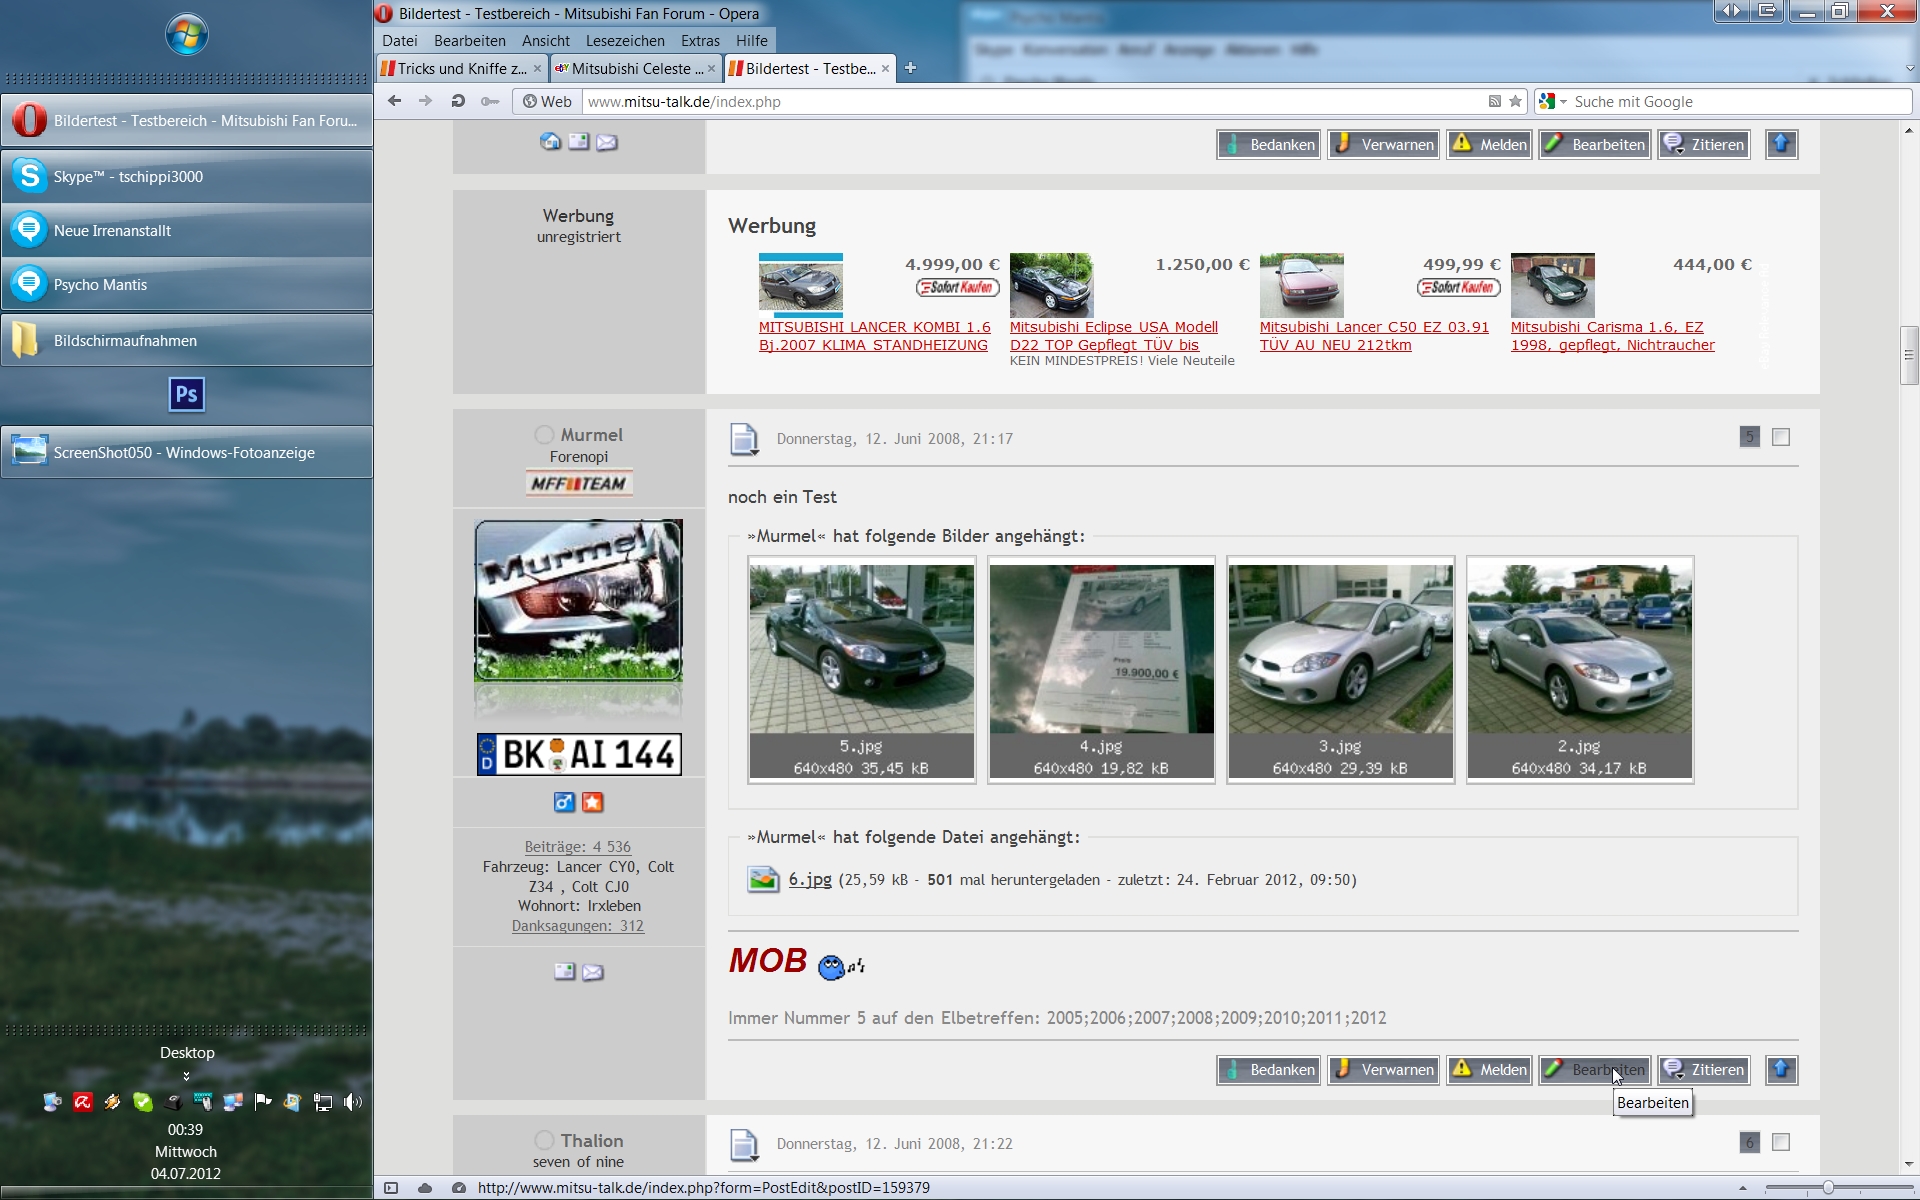Click the RSS feed icon in address bar
The width and height of the screenshot is (1920, 1200).
coord(1494,101)
